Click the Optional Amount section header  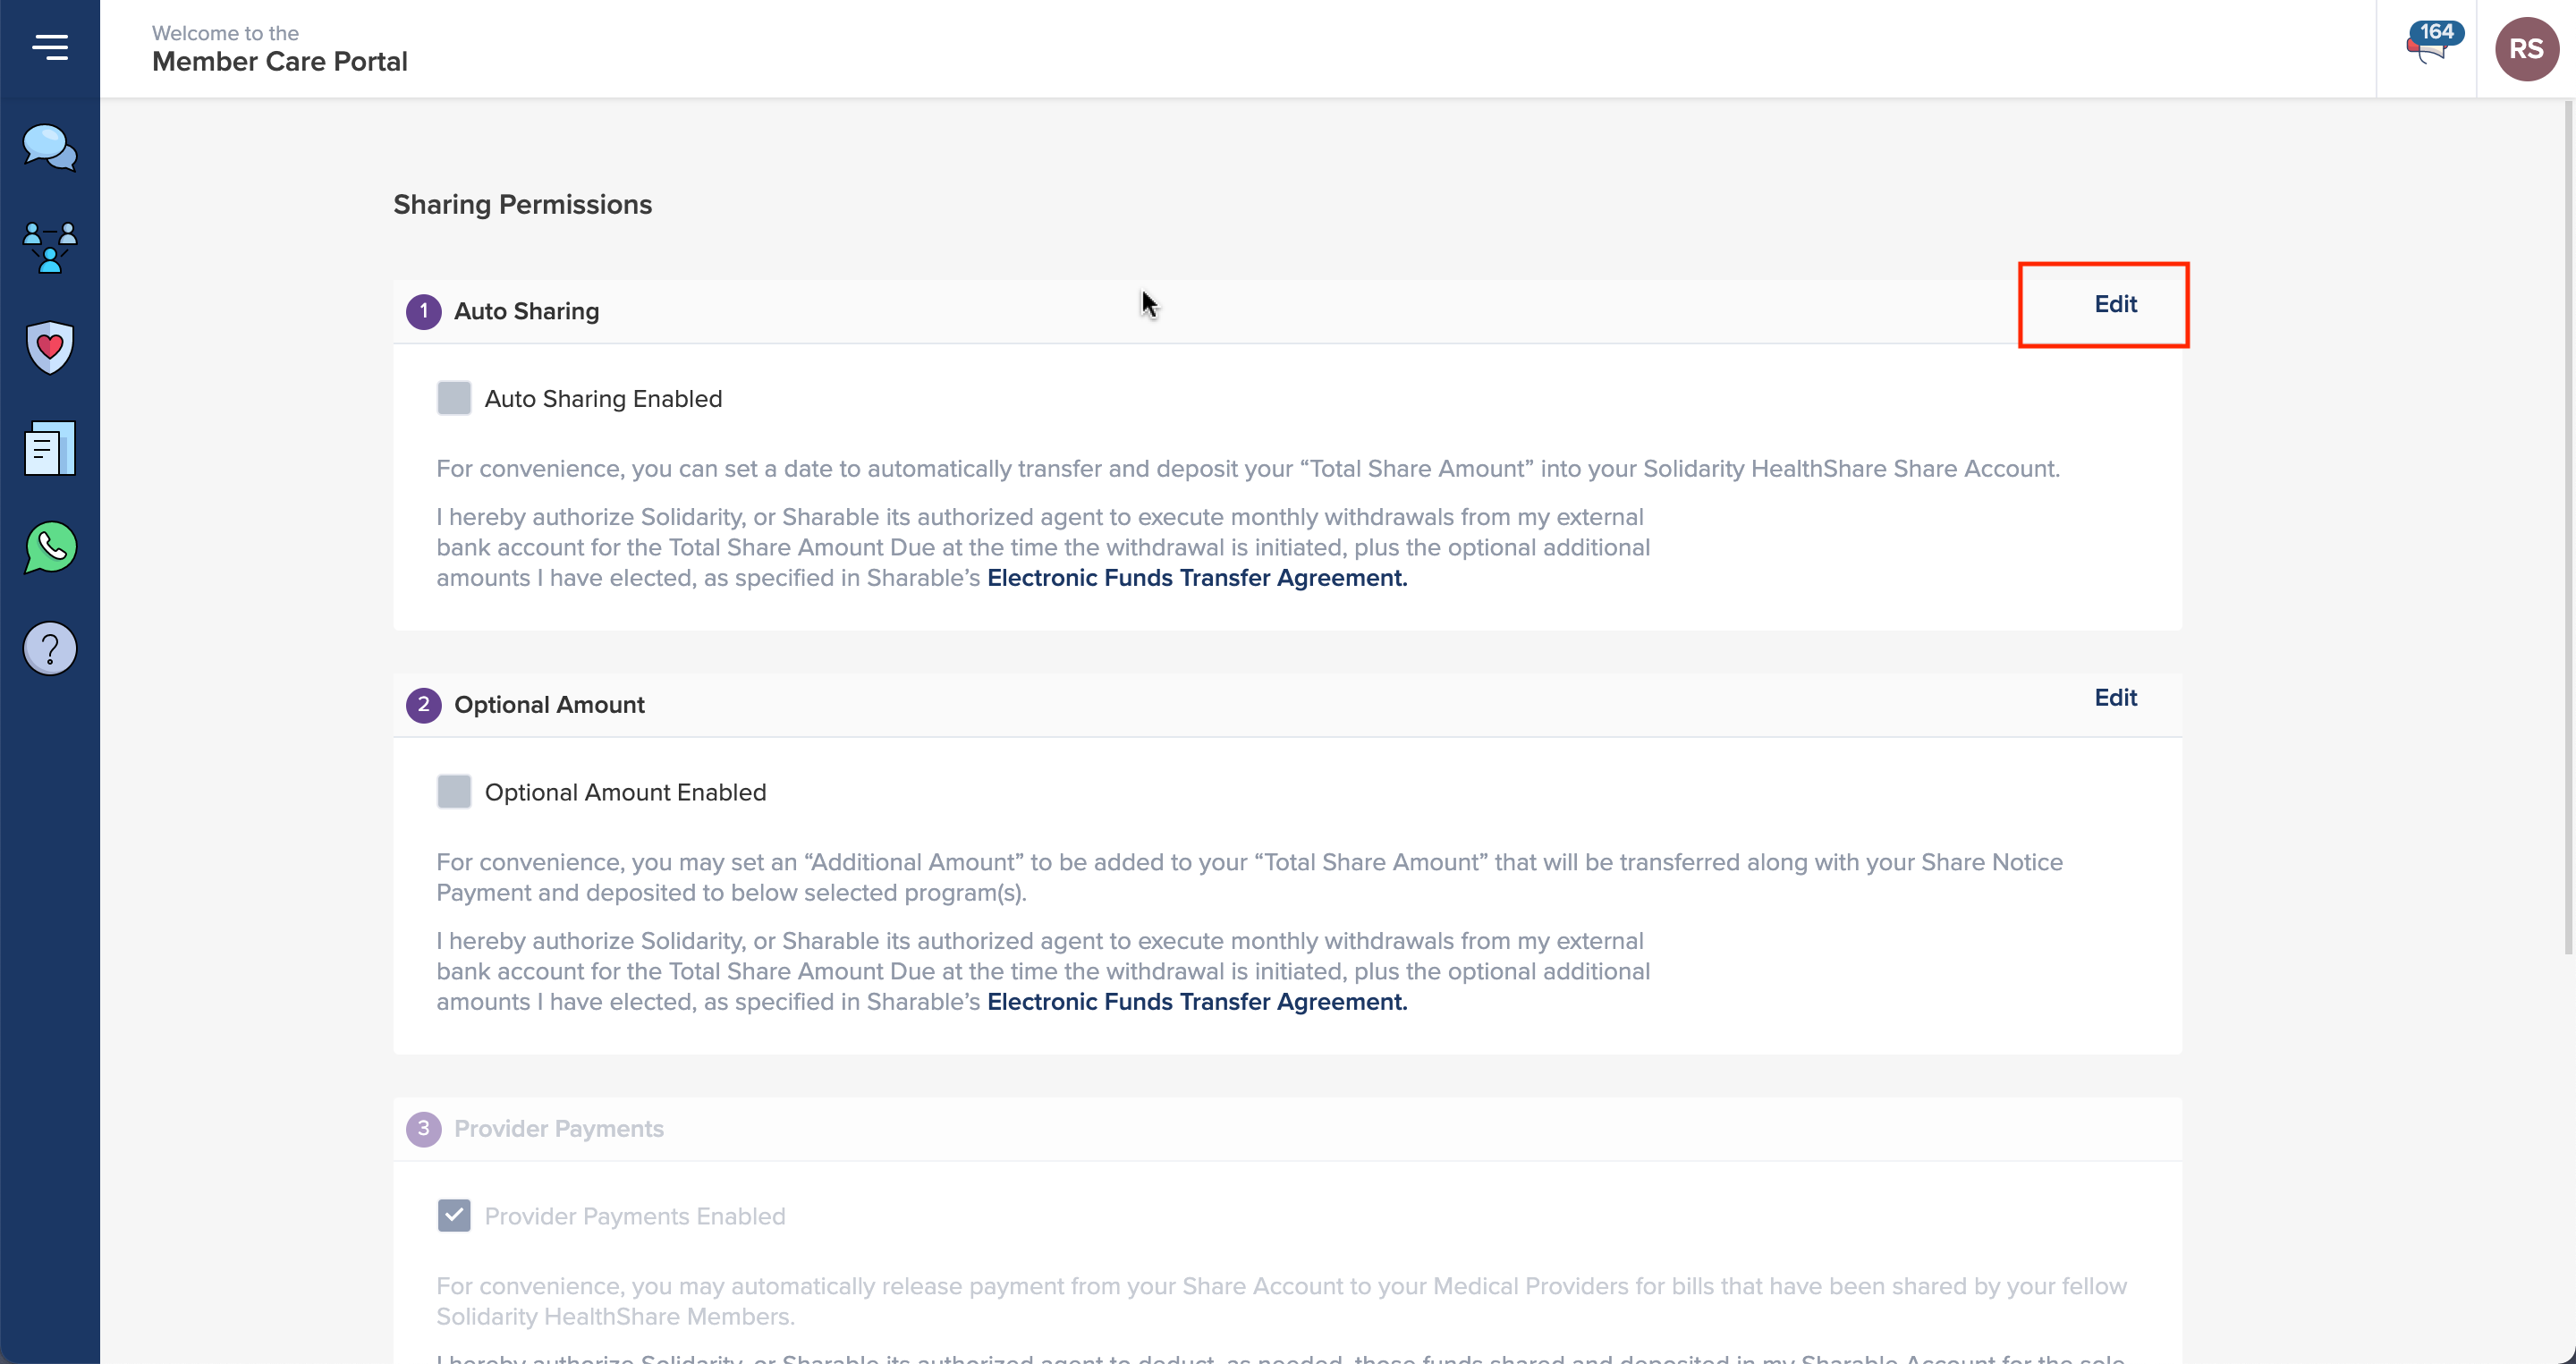[x=549, y=705]
